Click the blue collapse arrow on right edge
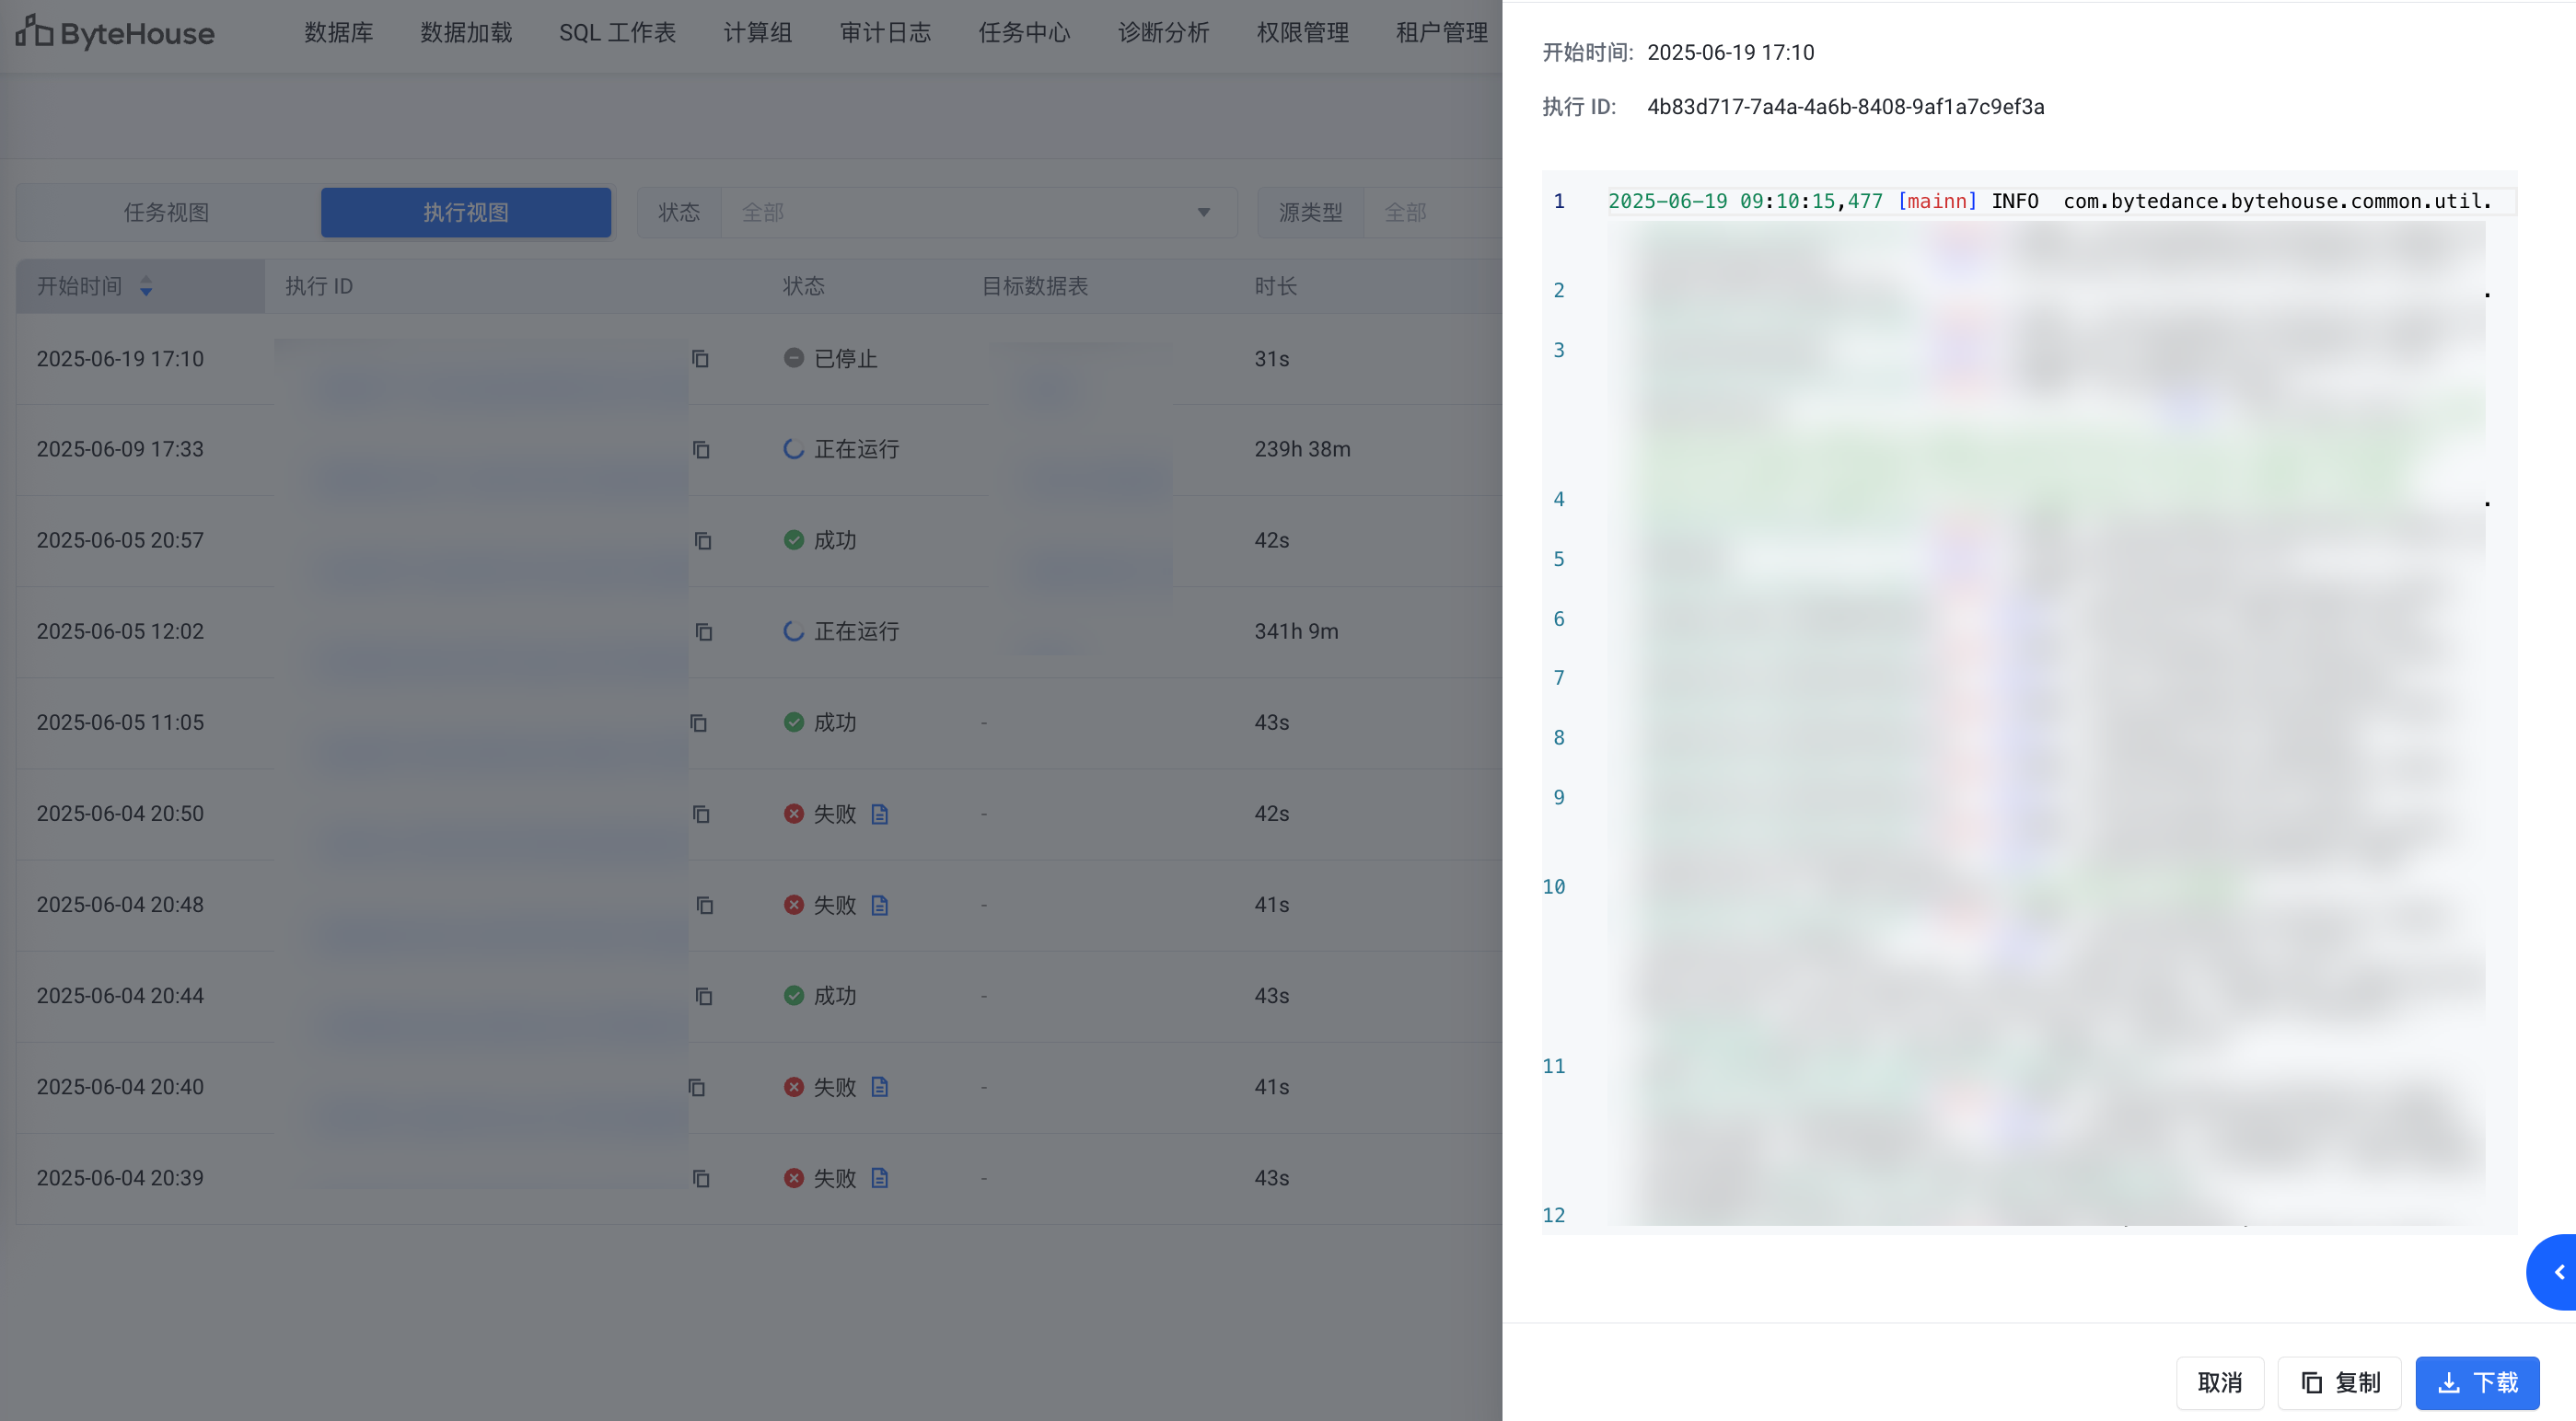Screen dimensions: 2576x1421 click(2556, 1272)
